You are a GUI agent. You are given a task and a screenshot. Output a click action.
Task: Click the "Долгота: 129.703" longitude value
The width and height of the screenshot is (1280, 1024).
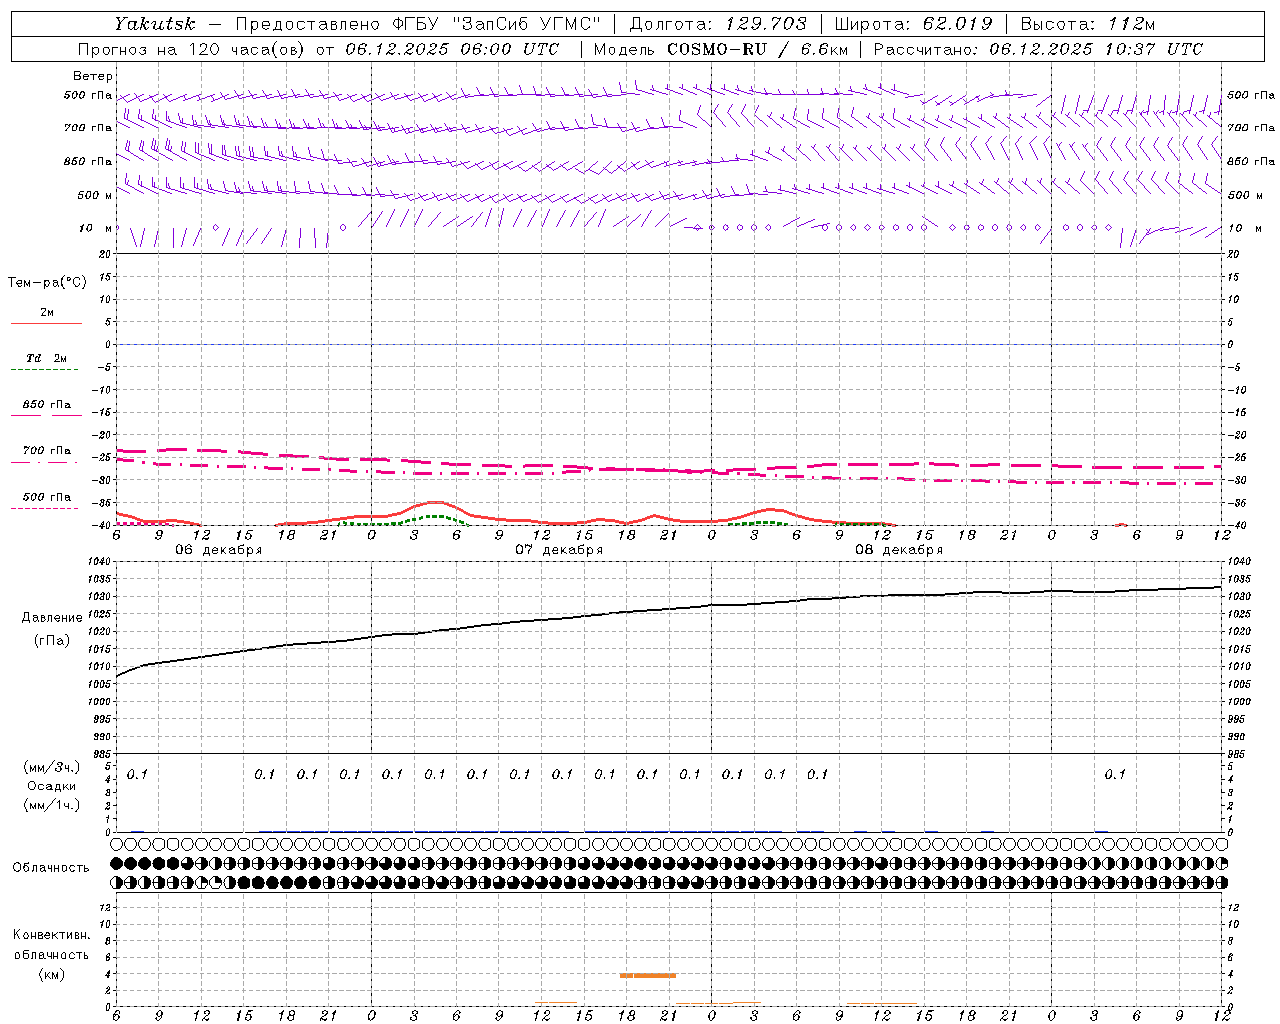click(717, 23)
